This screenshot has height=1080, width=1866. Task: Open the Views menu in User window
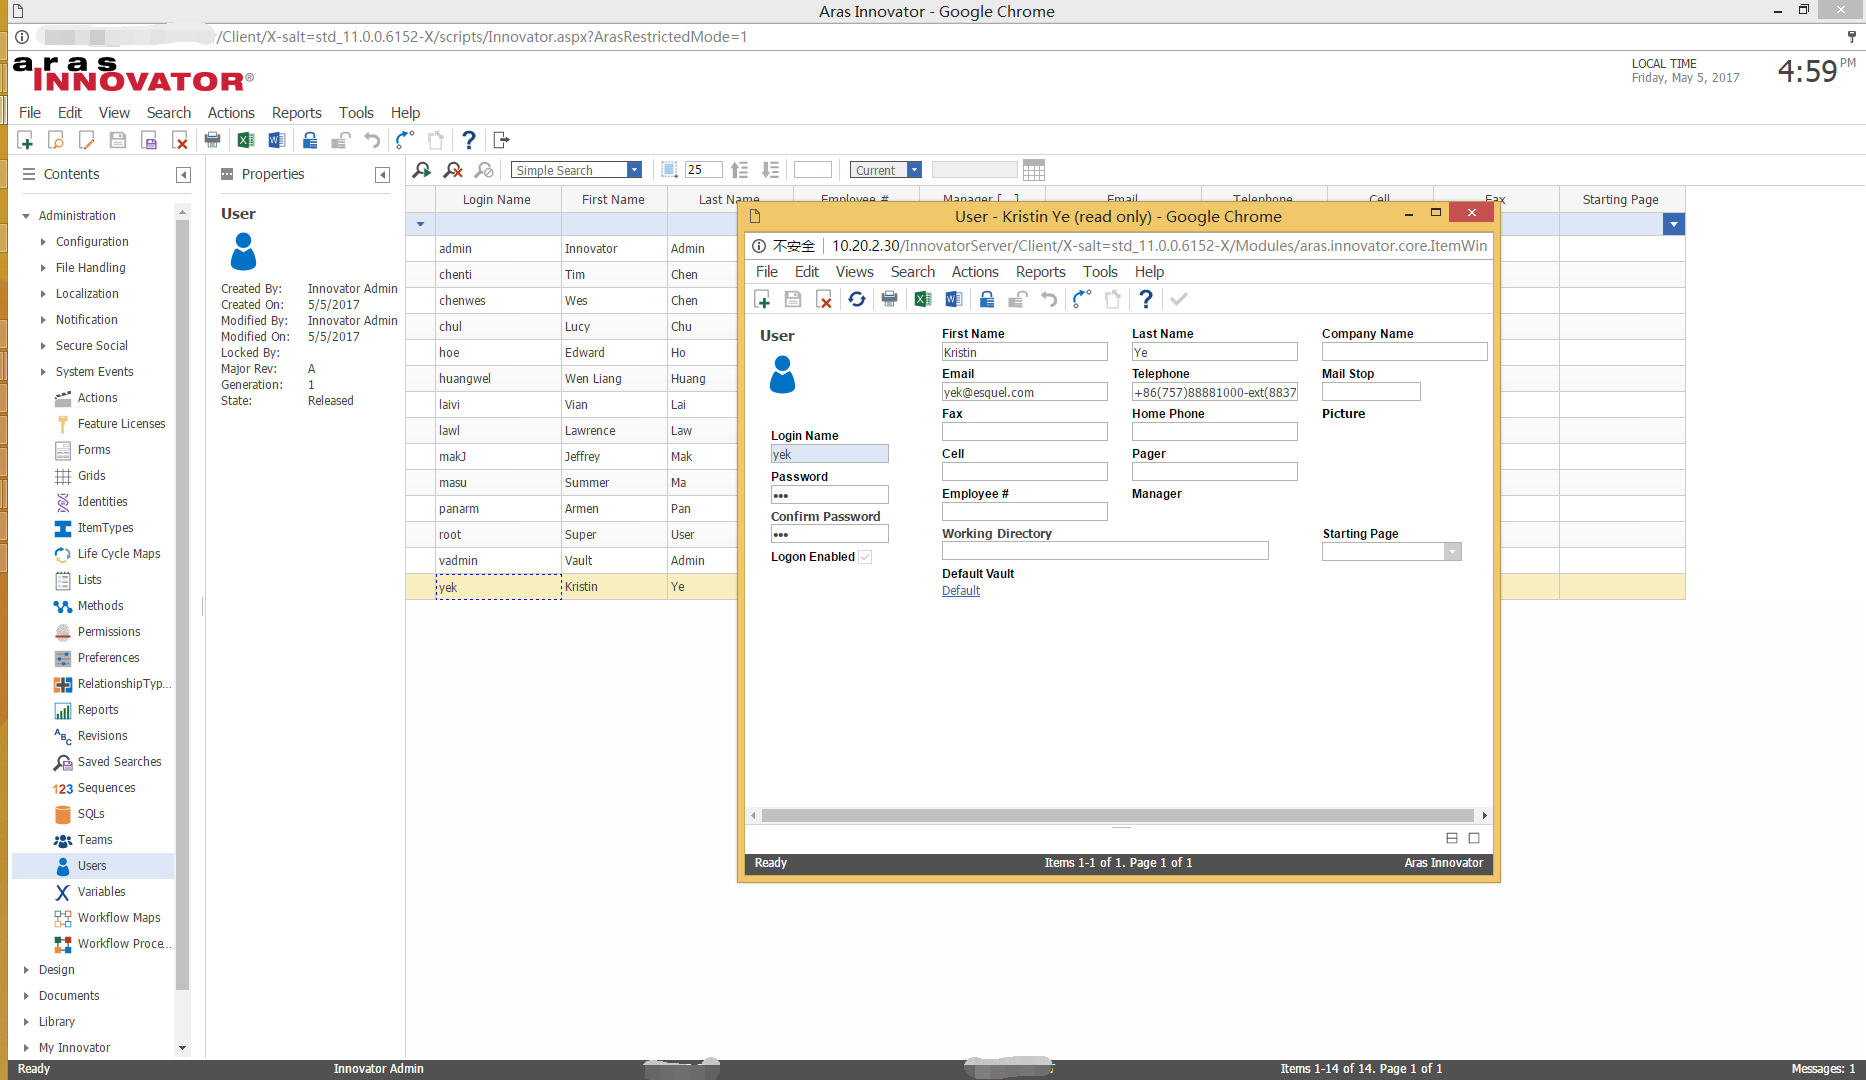point(855,272)
